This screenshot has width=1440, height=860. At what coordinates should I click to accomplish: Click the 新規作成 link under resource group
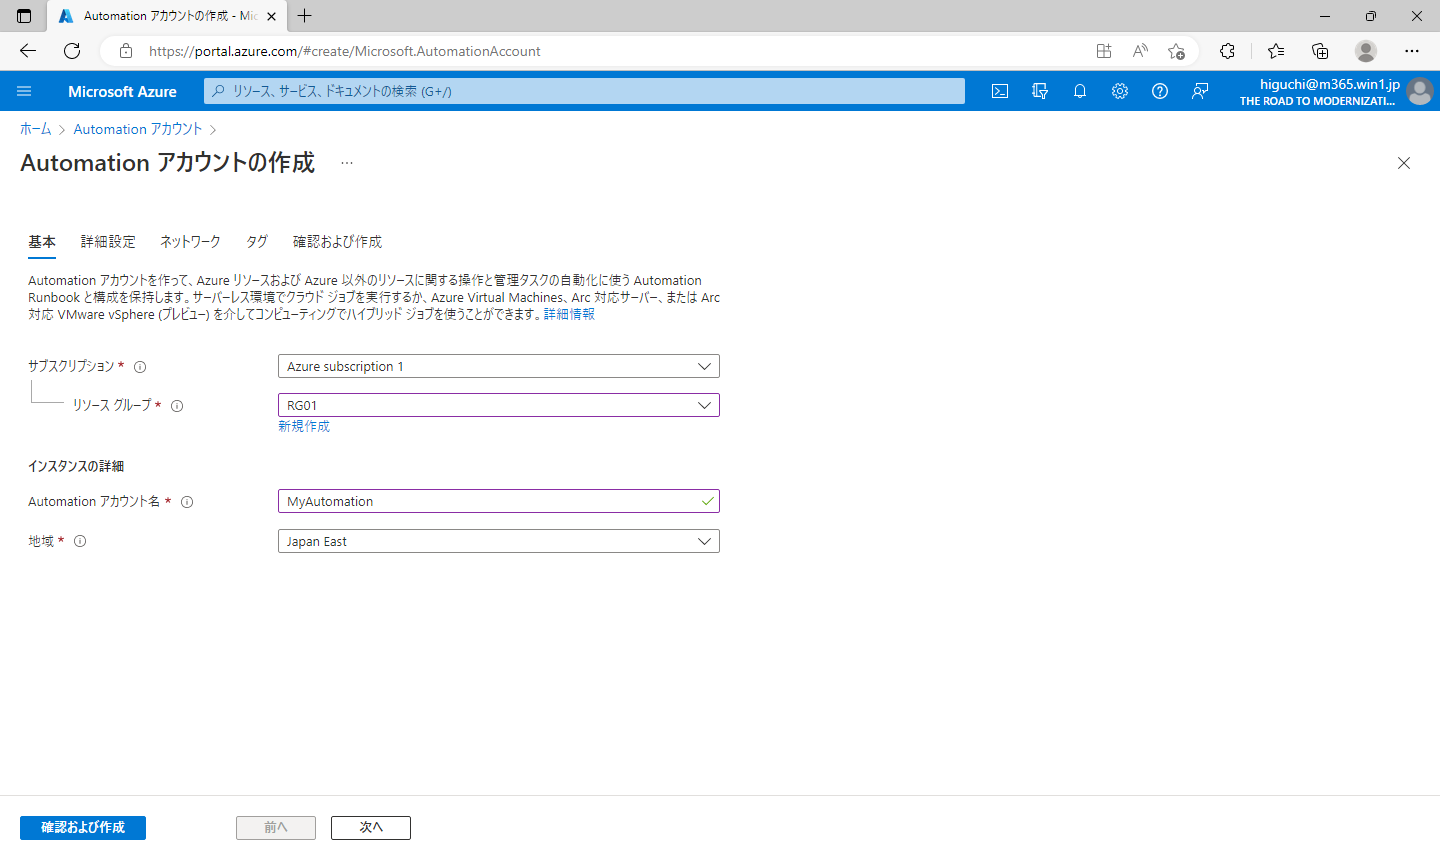coord(304,426)
